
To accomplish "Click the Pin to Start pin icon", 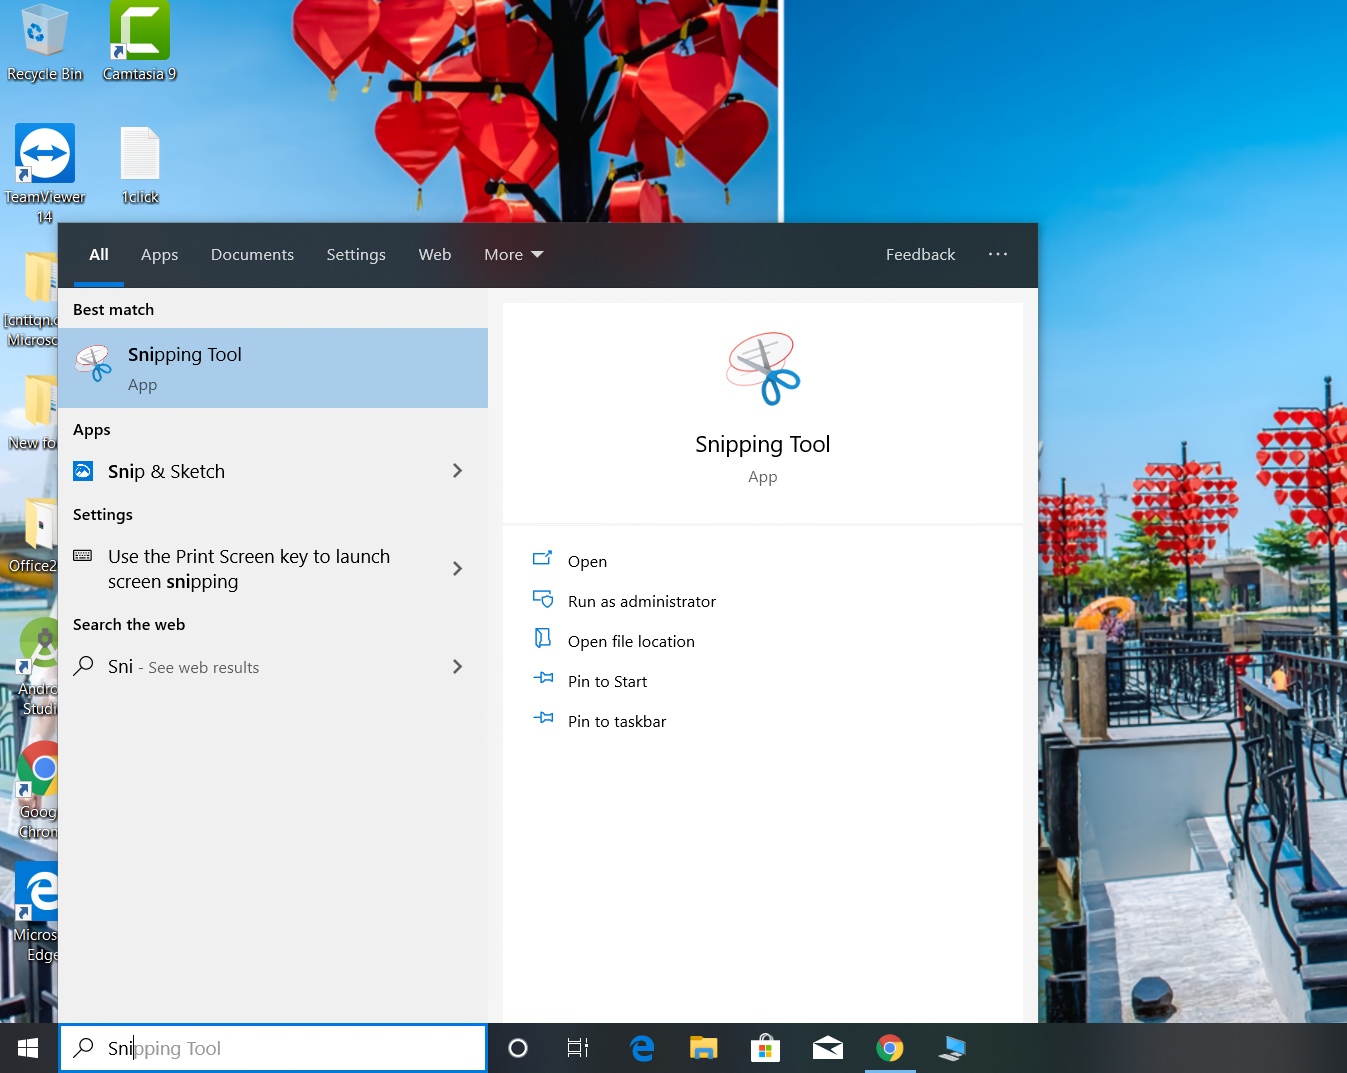I will click(543, 678).
